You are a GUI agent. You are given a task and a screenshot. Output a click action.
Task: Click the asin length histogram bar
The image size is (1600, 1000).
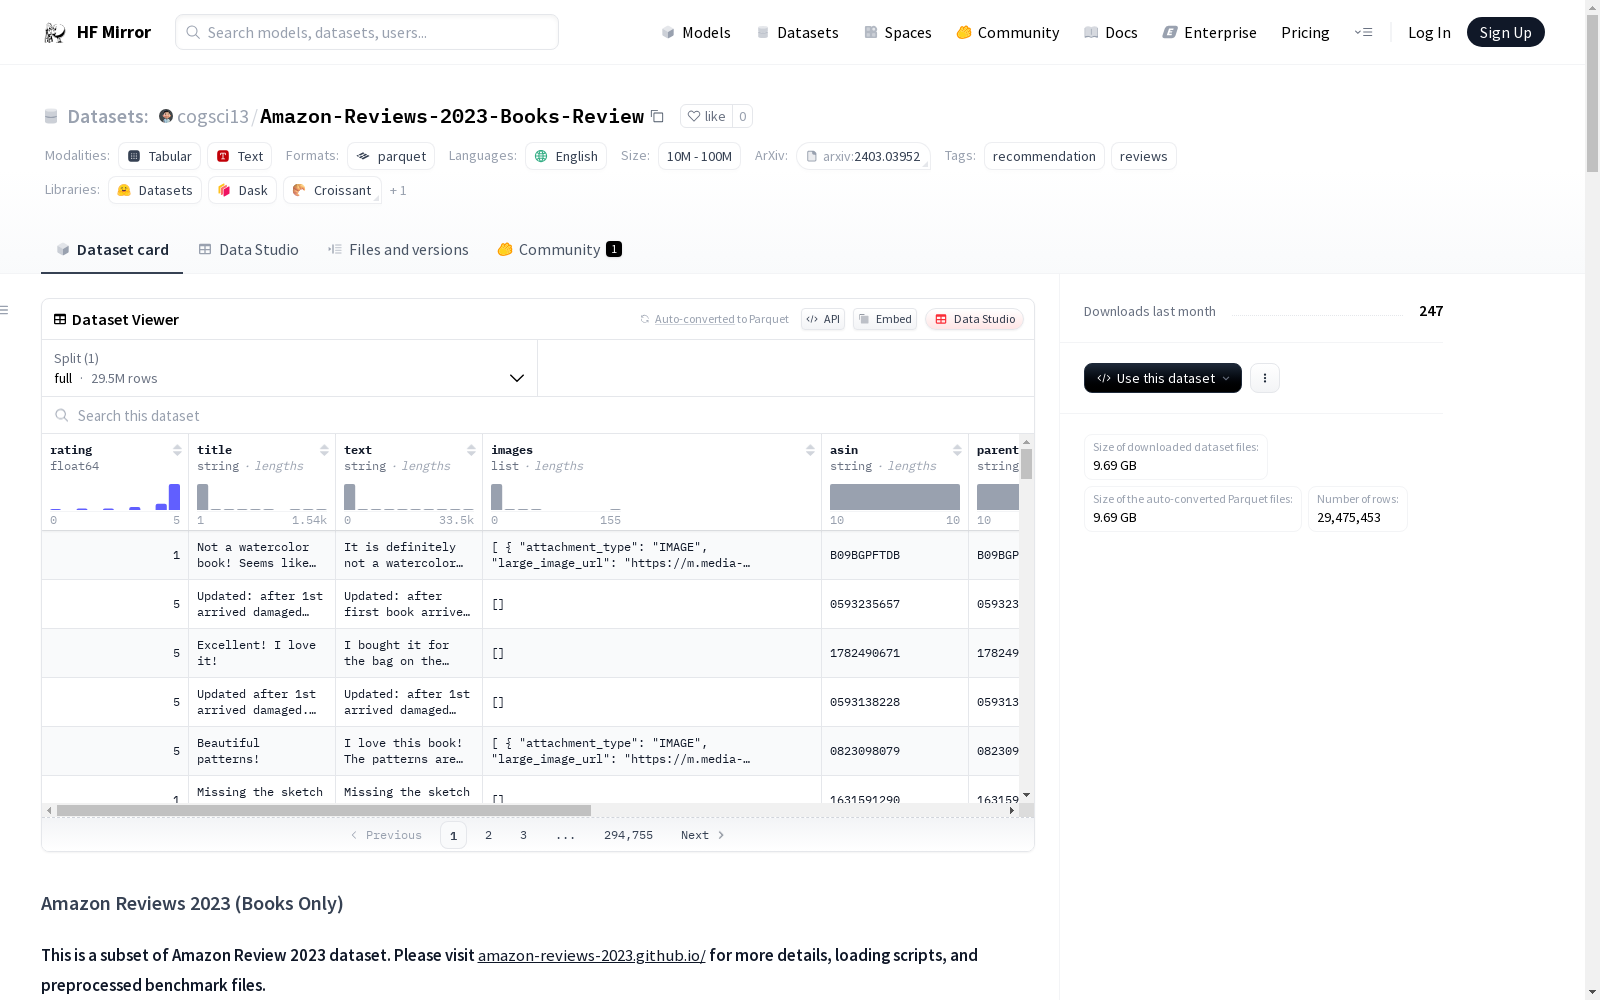point(895,497)
